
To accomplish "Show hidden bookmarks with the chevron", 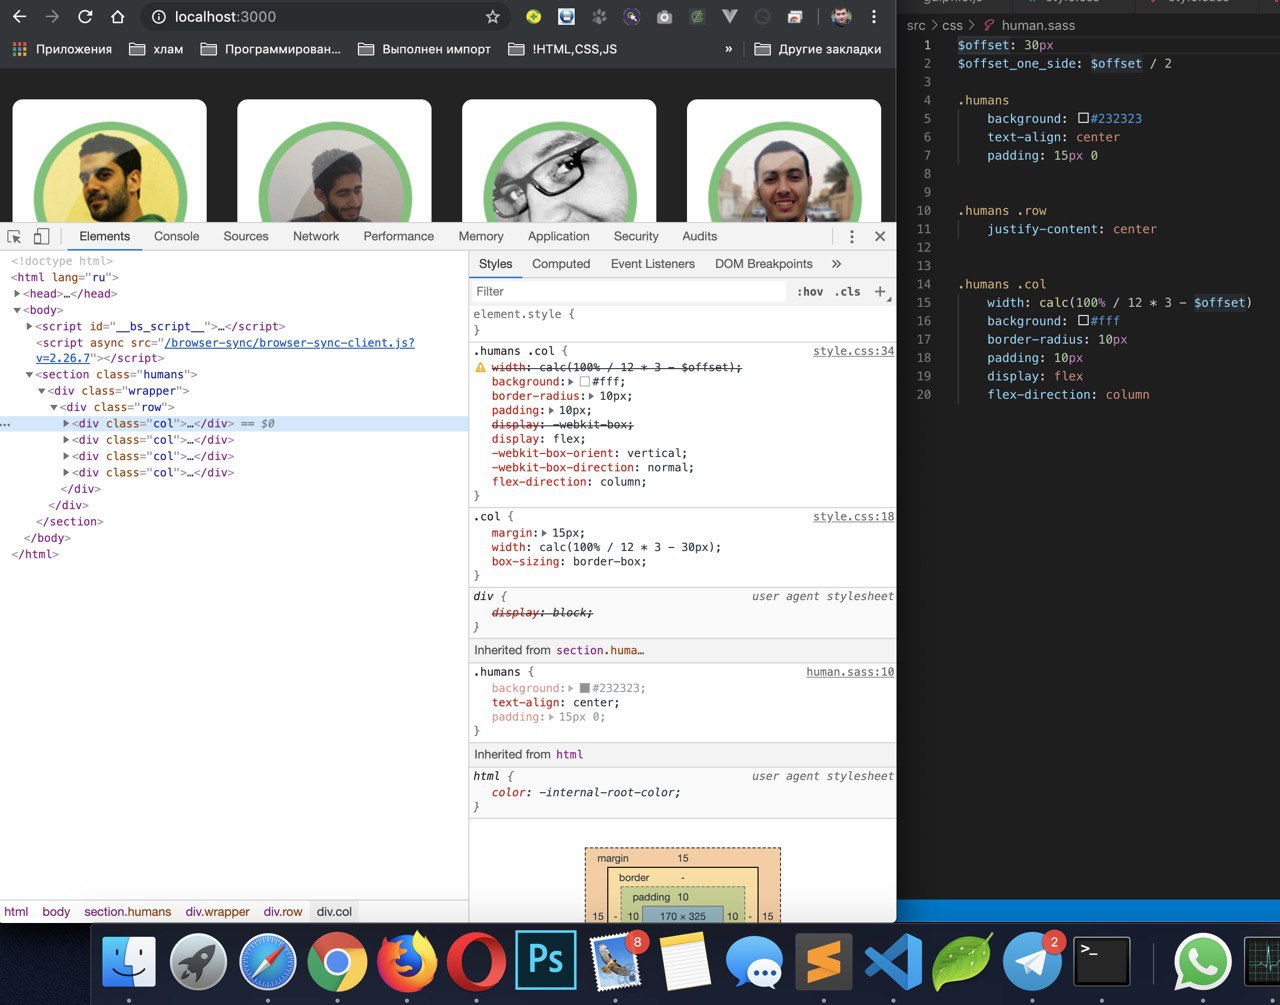I will (729, 49).
